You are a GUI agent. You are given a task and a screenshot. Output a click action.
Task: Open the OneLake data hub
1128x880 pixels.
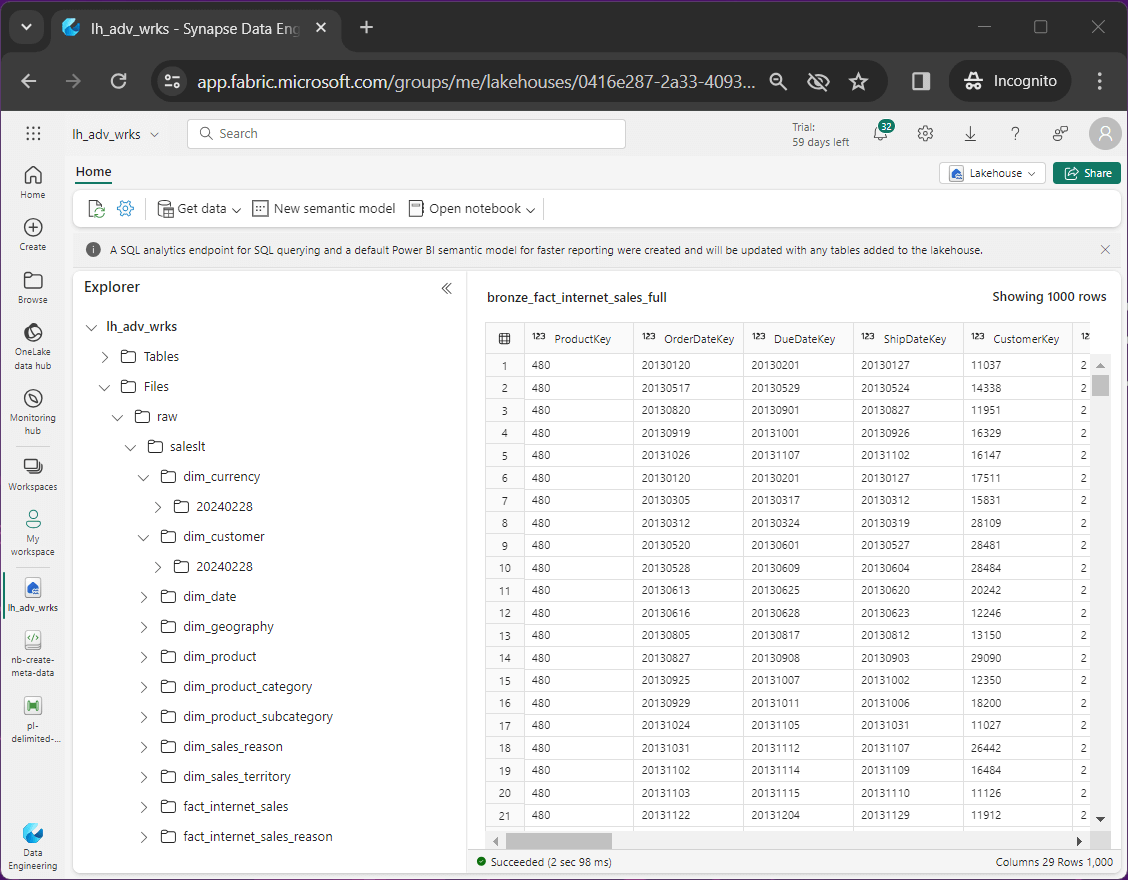point(32,345)
